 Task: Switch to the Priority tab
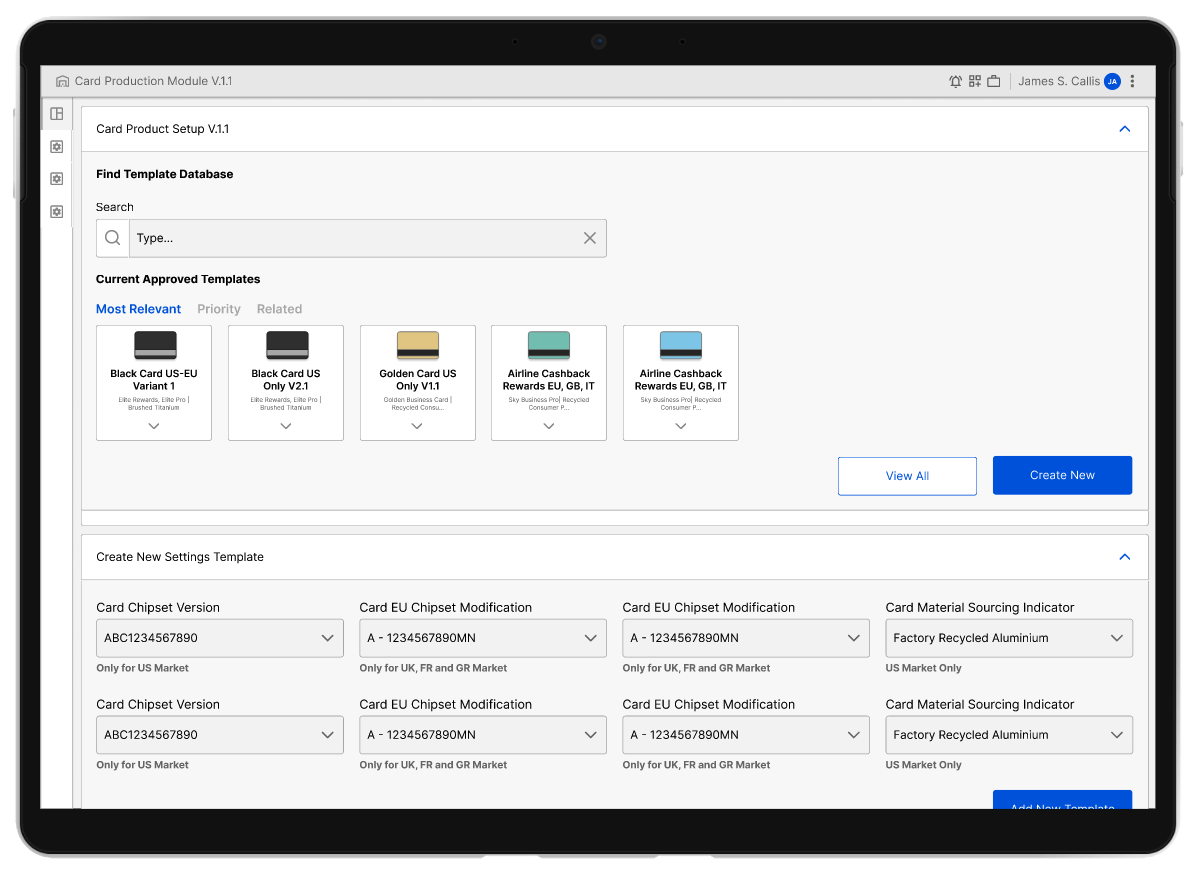tap(219, 309)
